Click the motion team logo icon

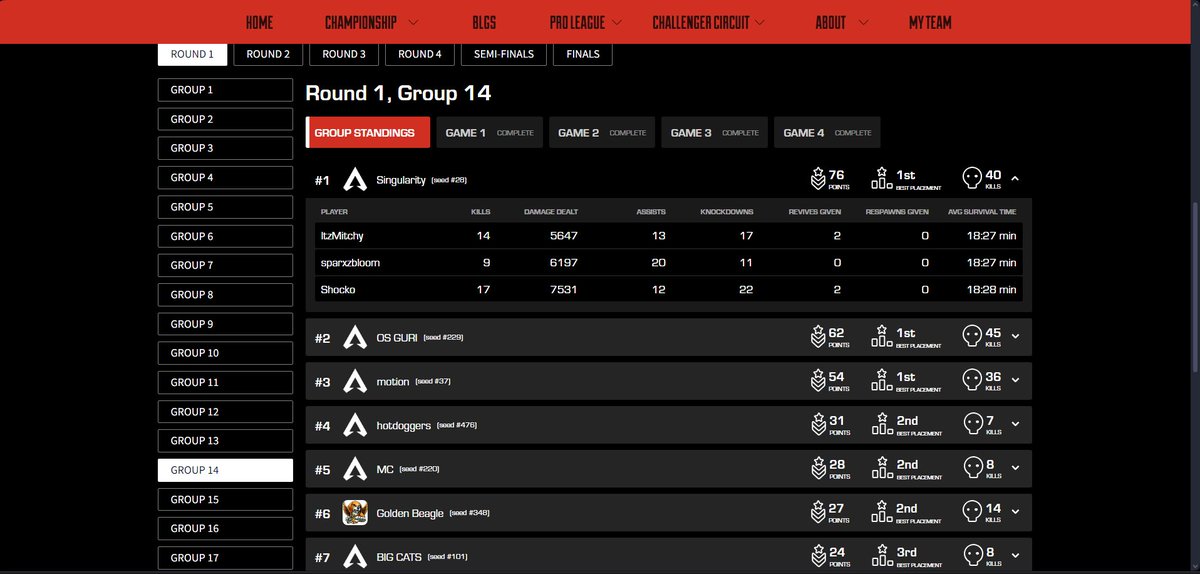[355, 381]
